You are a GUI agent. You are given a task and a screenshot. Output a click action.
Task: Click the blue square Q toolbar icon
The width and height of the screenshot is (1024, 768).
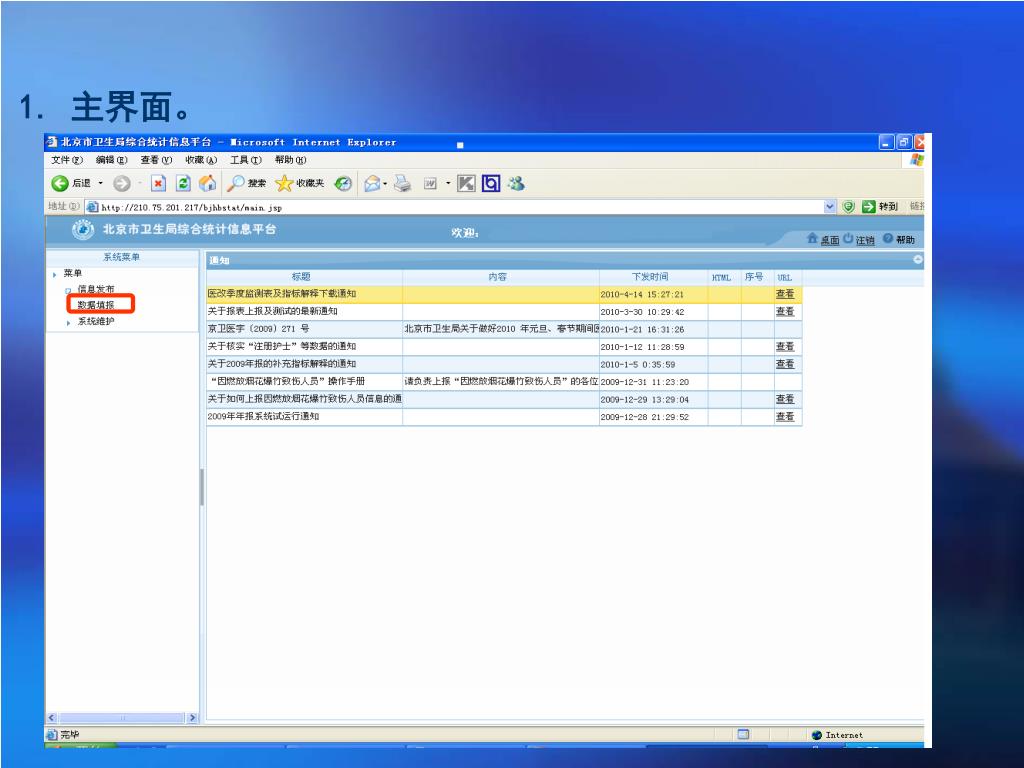[x=491, y=184]
